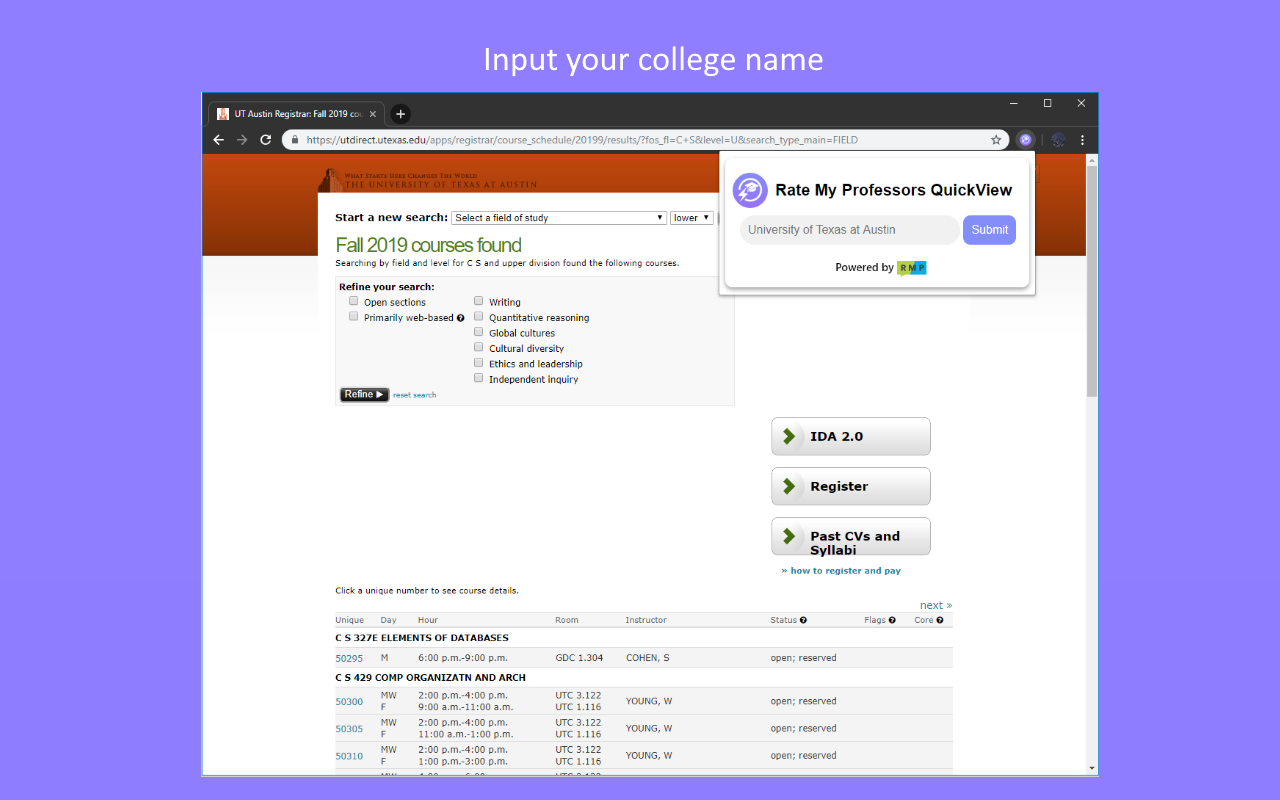Open the lower level dropdown

(692, 218)
